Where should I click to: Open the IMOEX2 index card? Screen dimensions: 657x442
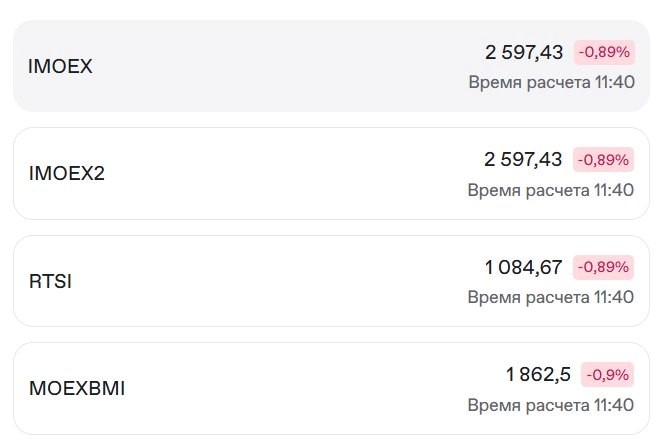click(331, 173)
